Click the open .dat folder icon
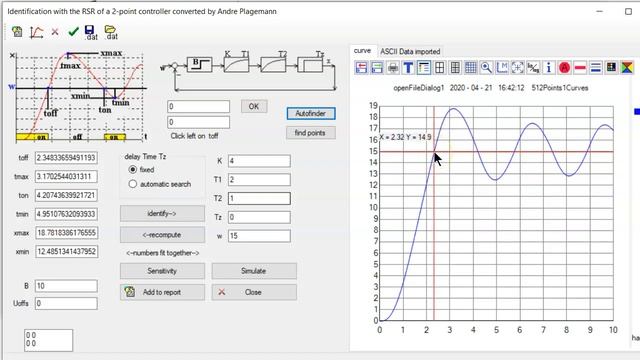 [x=111, y=32]
